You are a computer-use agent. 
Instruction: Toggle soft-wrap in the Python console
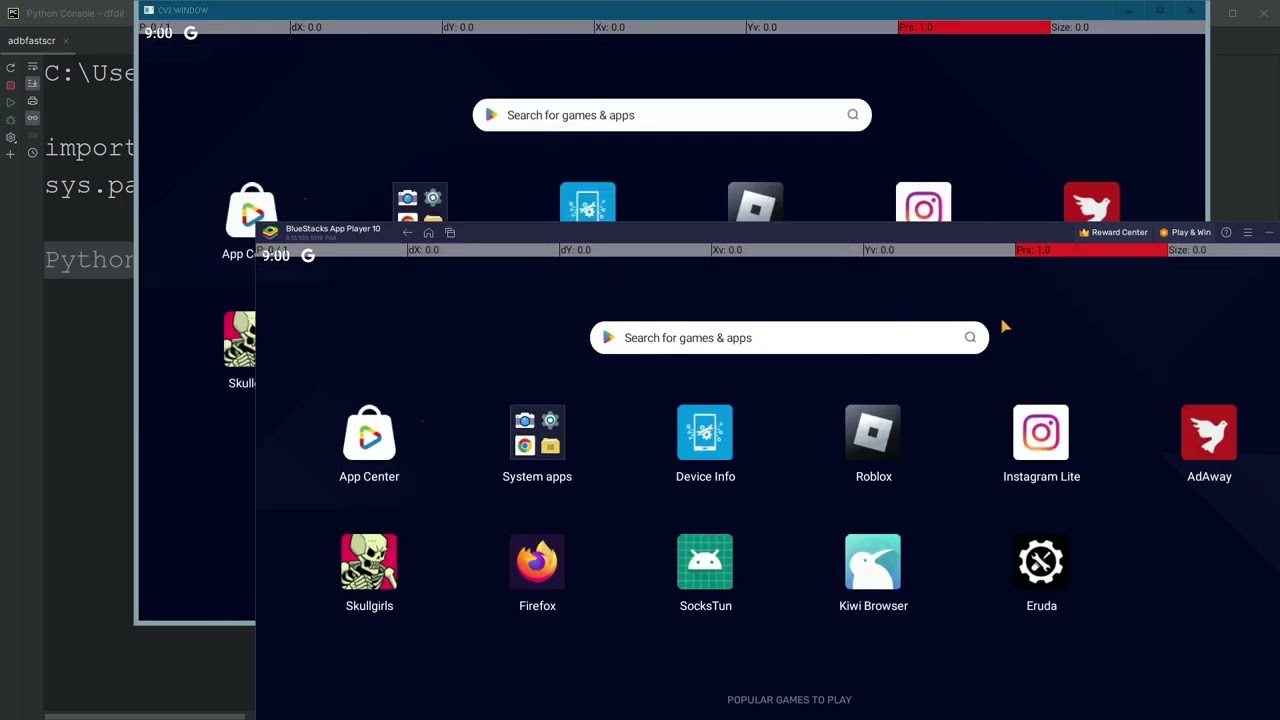coord(32,67)
